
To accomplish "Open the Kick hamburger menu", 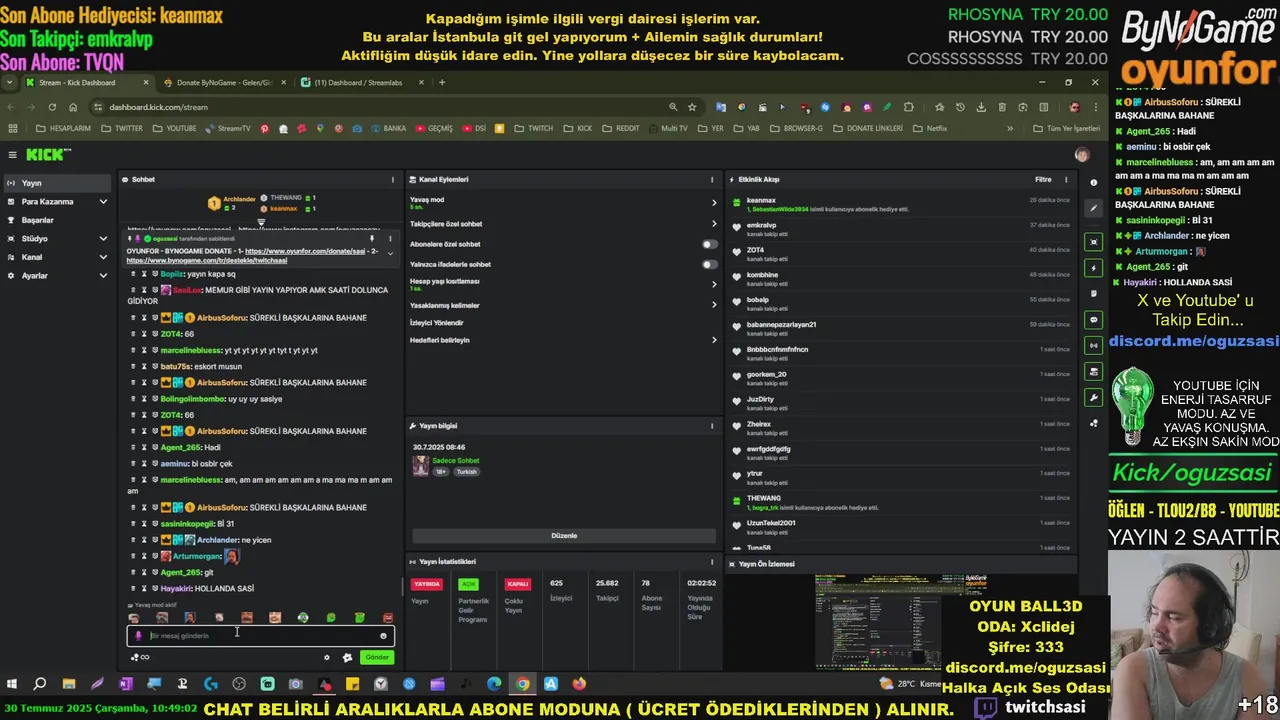I will [12, 154].
